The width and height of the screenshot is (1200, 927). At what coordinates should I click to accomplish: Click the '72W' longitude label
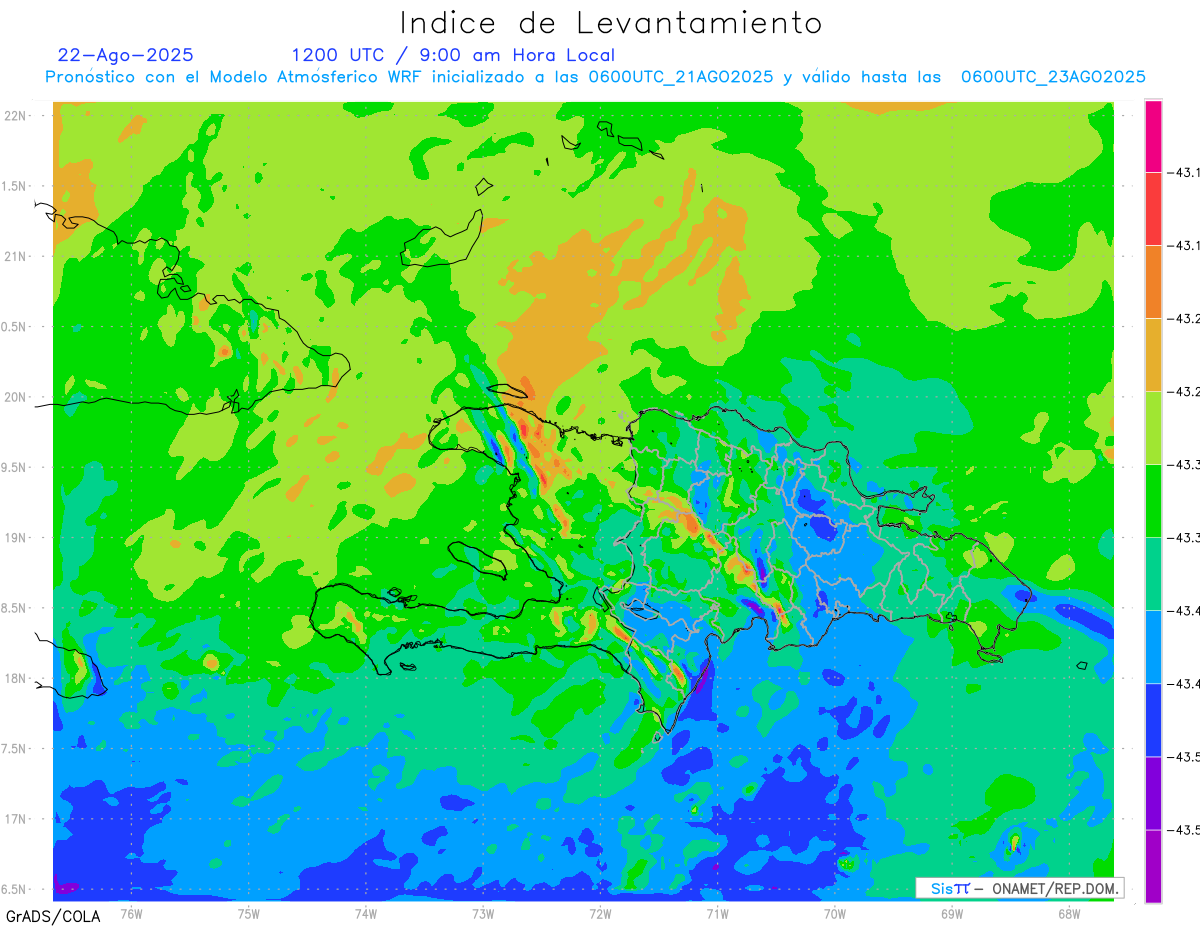click(x=600, y=913)
